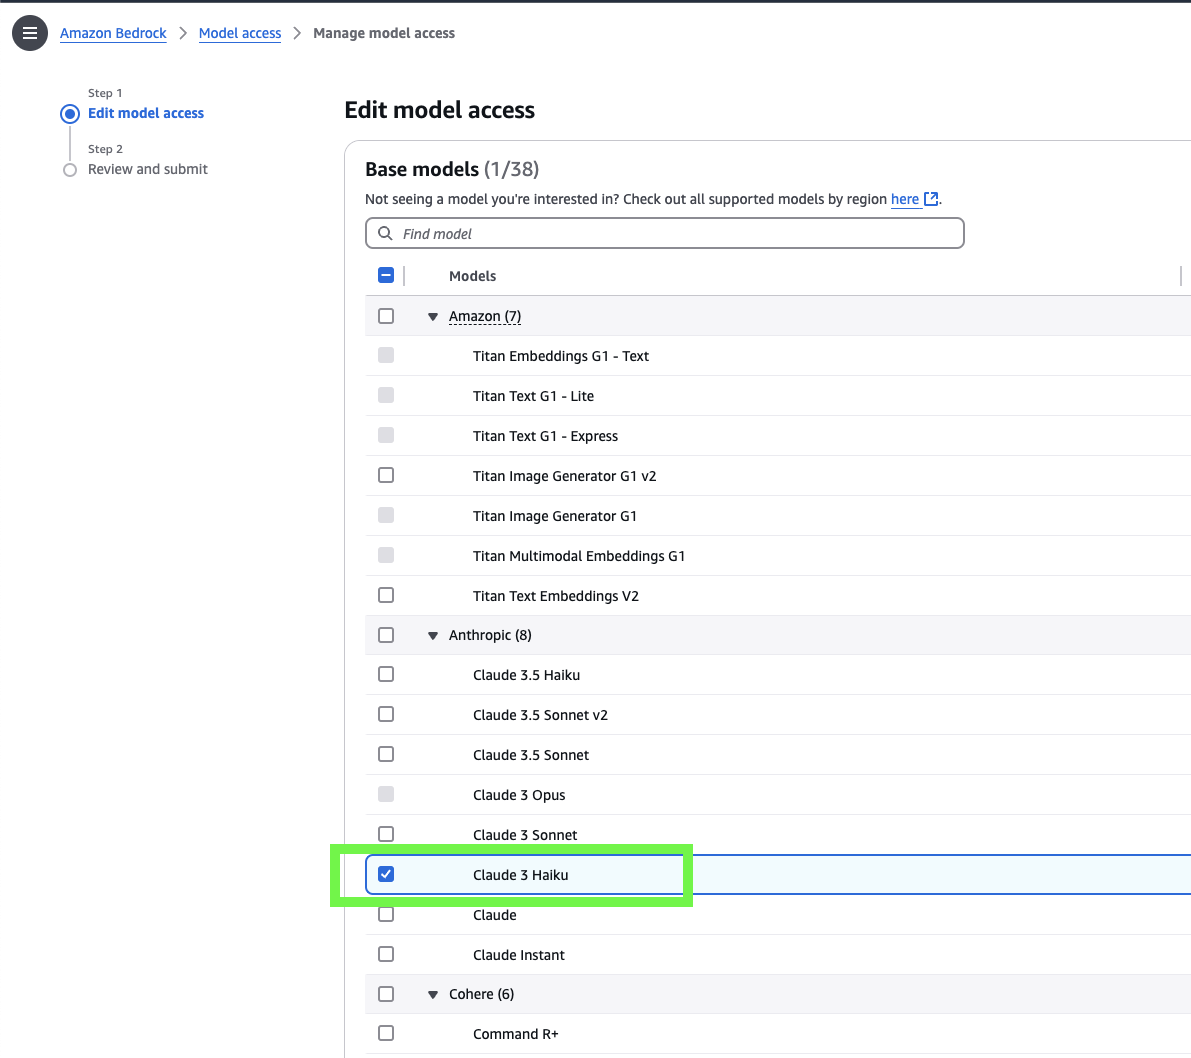Collapse the Anthropic (8) group triangle
This screenshot has width=1191, height=1058.
(433, 636)
